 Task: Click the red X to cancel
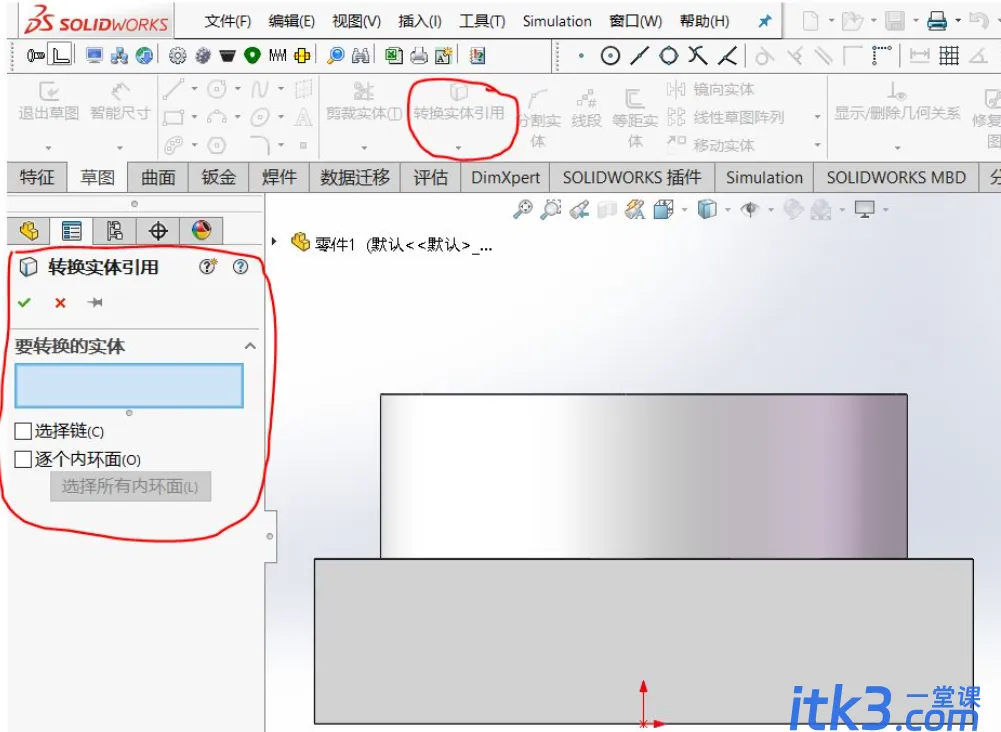(60, 303)
